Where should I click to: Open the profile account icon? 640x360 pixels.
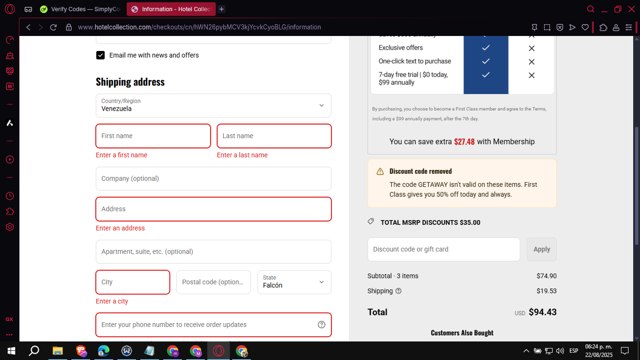[616, 27]
